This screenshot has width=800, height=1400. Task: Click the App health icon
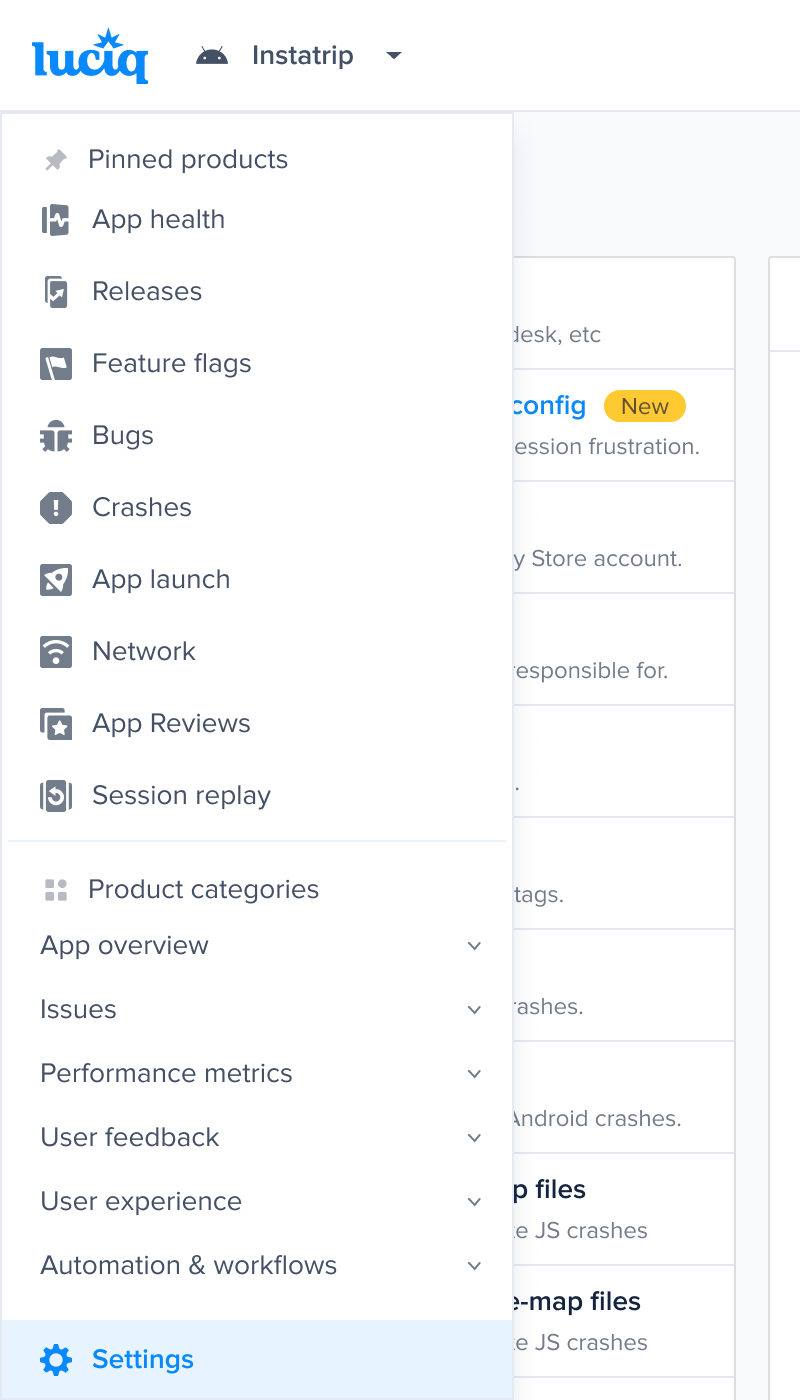[x=56, y=220]
